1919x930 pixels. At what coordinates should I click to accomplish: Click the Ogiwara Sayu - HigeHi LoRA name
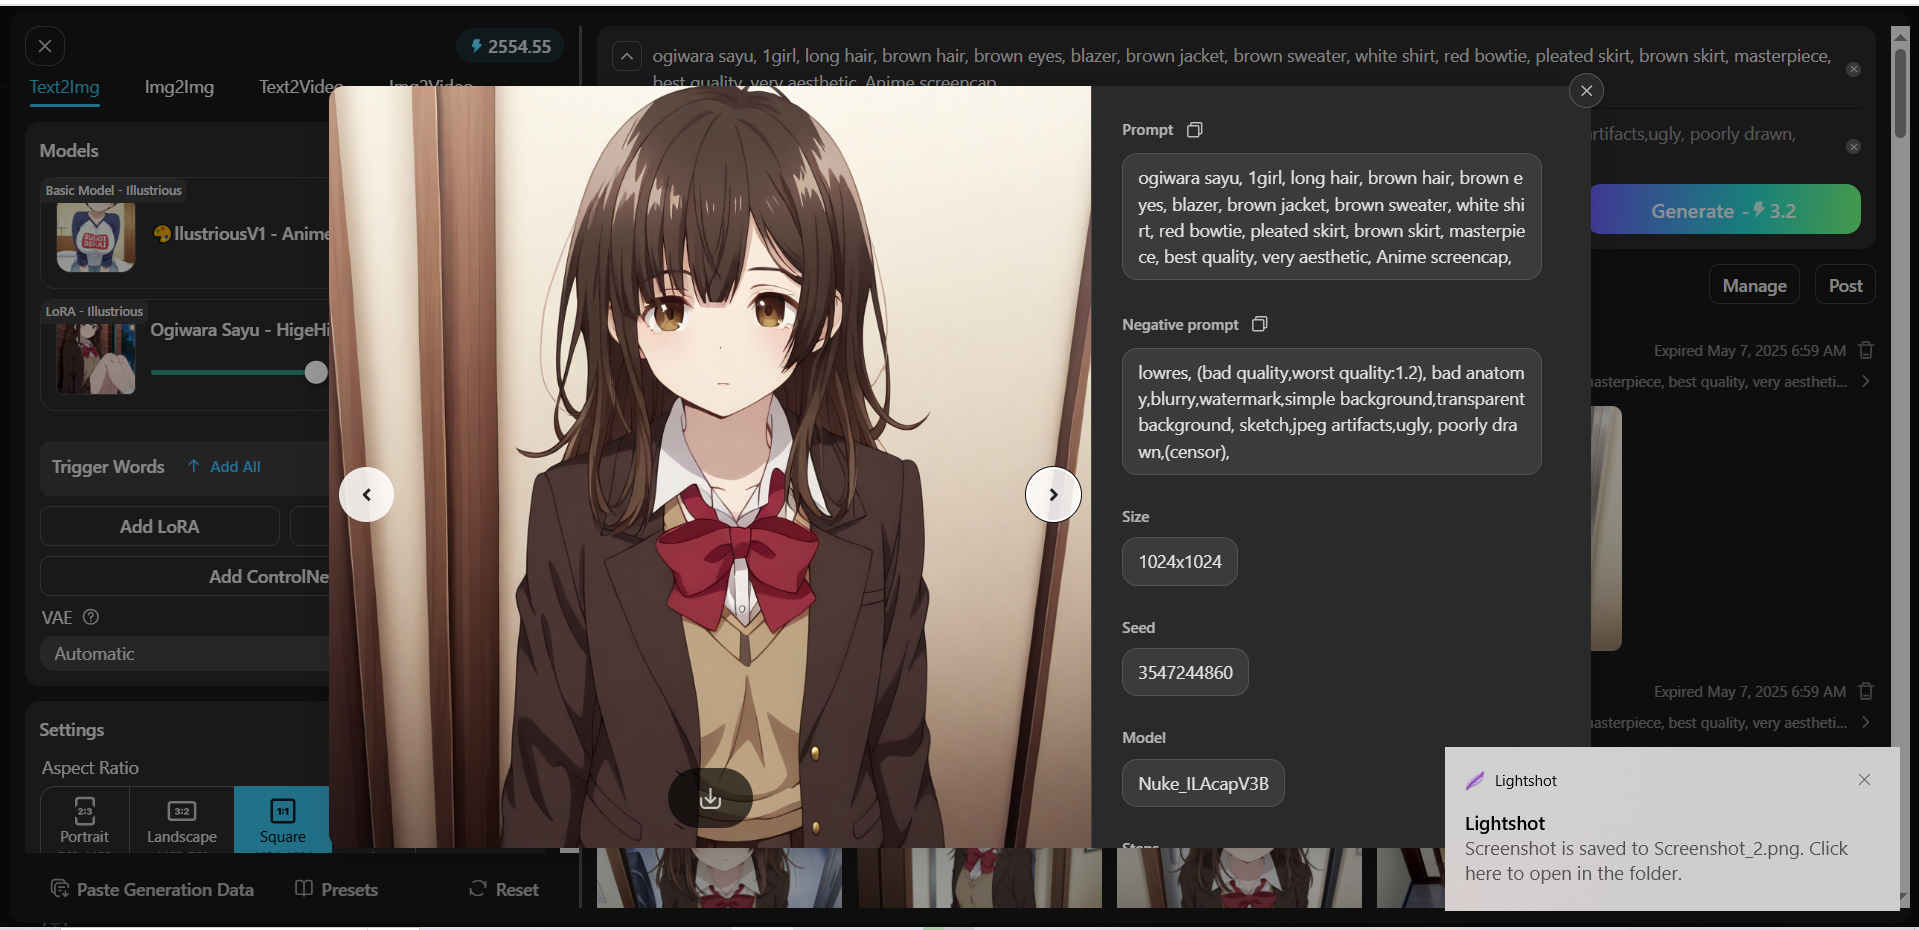pyautogui.click(x=240, y=330)
